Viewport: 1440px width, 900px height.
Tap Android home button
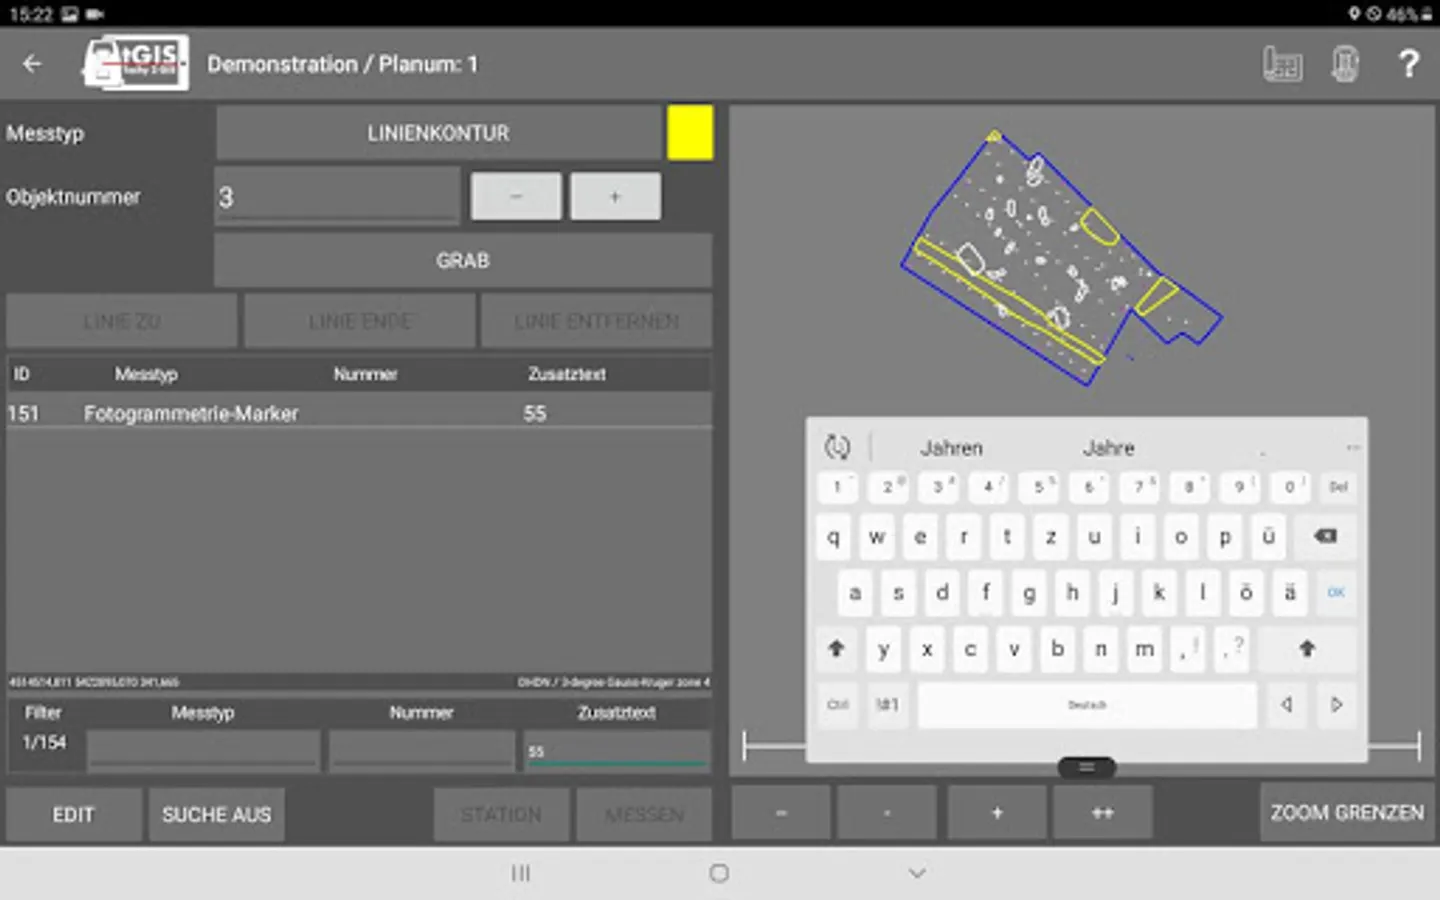(x=719, y=873)
